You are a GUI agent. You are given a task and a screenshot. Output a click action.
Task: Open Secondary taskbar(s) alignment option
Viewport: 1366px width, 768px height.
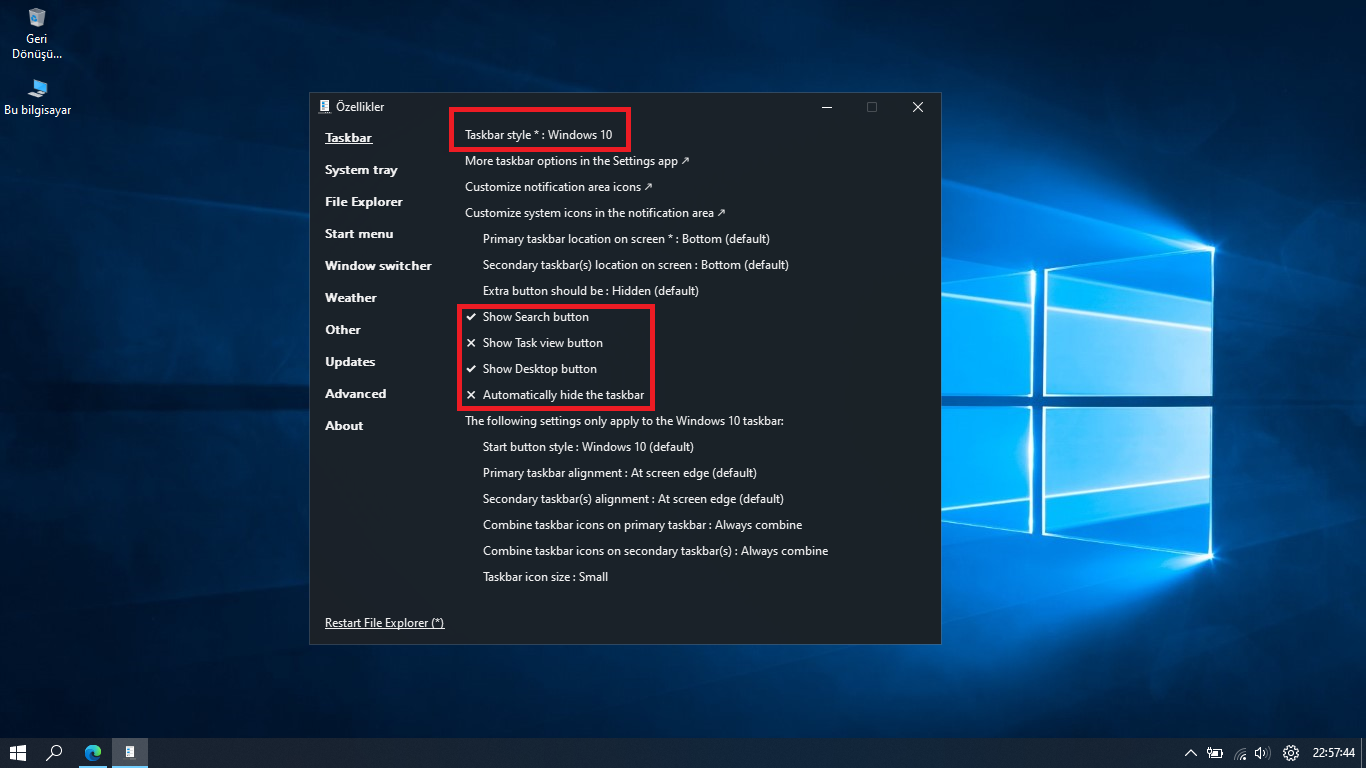pos(633,499)
